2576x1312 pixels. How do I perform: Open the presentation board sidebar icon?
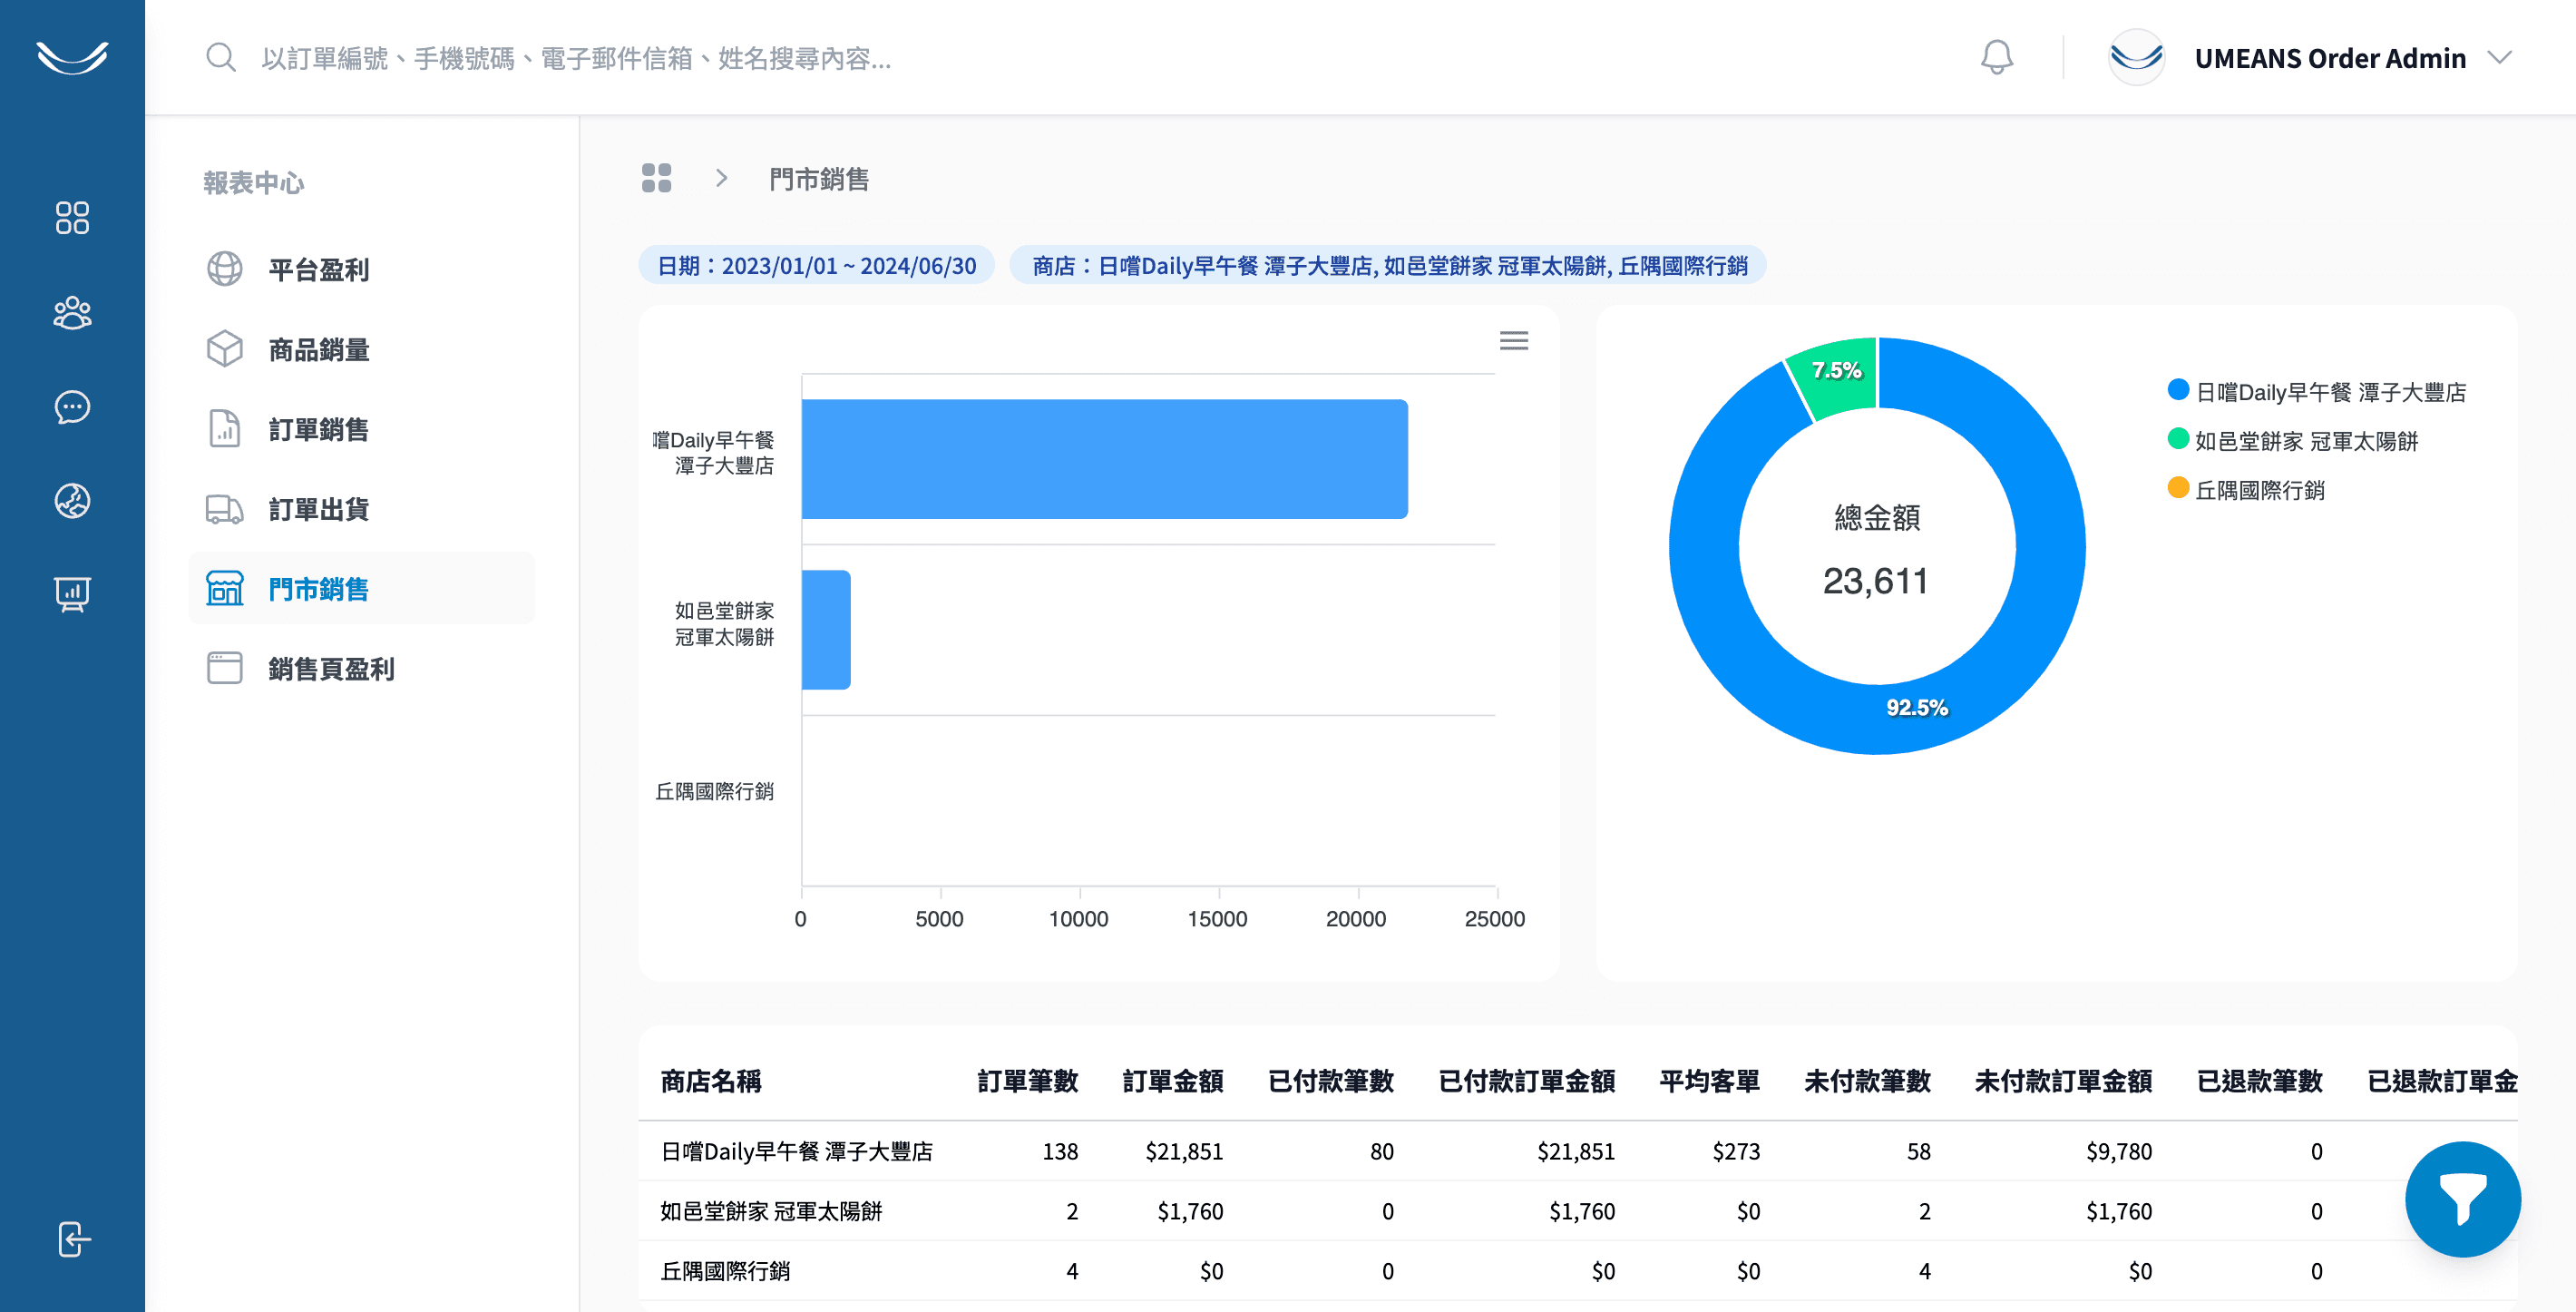point(72,594)
